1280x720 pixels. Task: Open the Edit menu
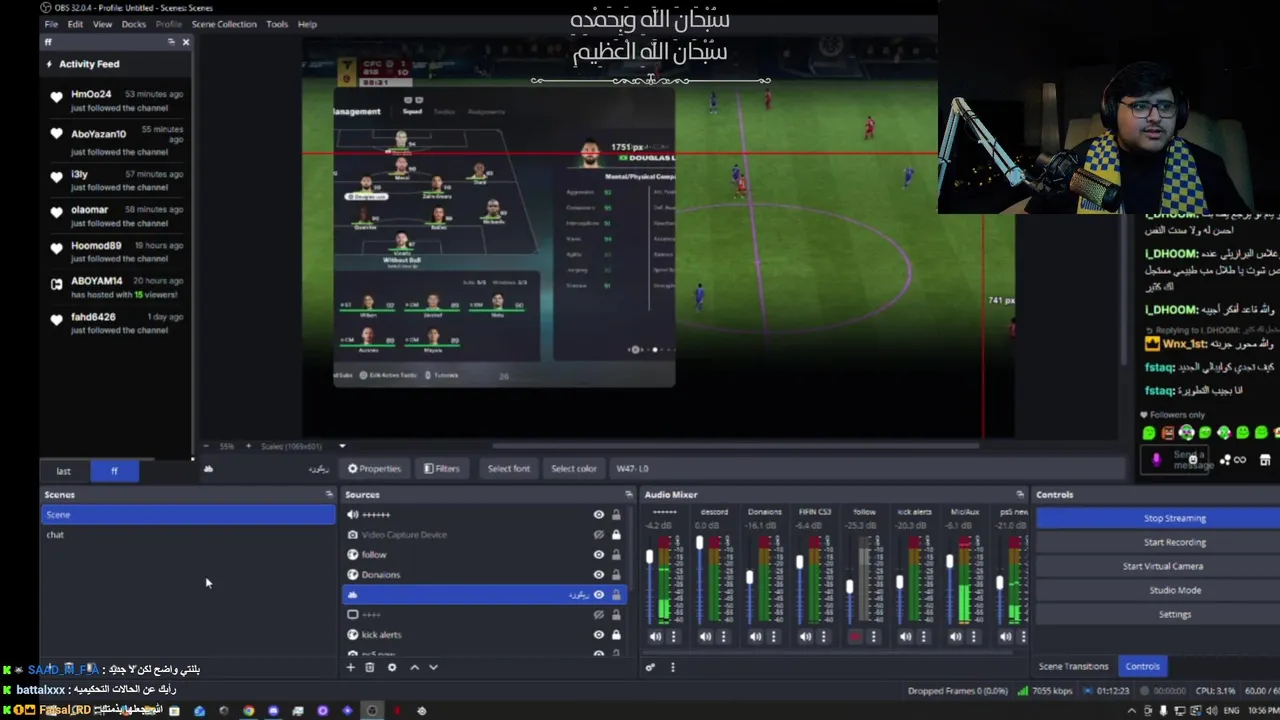click(x=75, y=24)
